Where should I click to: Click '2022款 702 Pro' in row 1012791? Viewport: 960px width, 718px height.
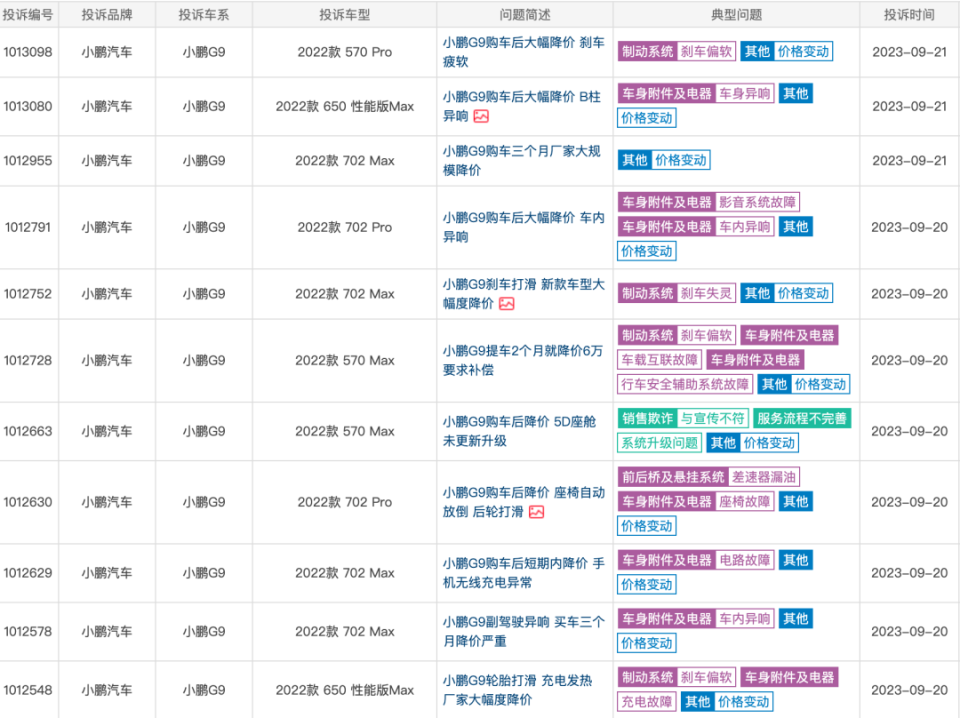pos(345,227)
